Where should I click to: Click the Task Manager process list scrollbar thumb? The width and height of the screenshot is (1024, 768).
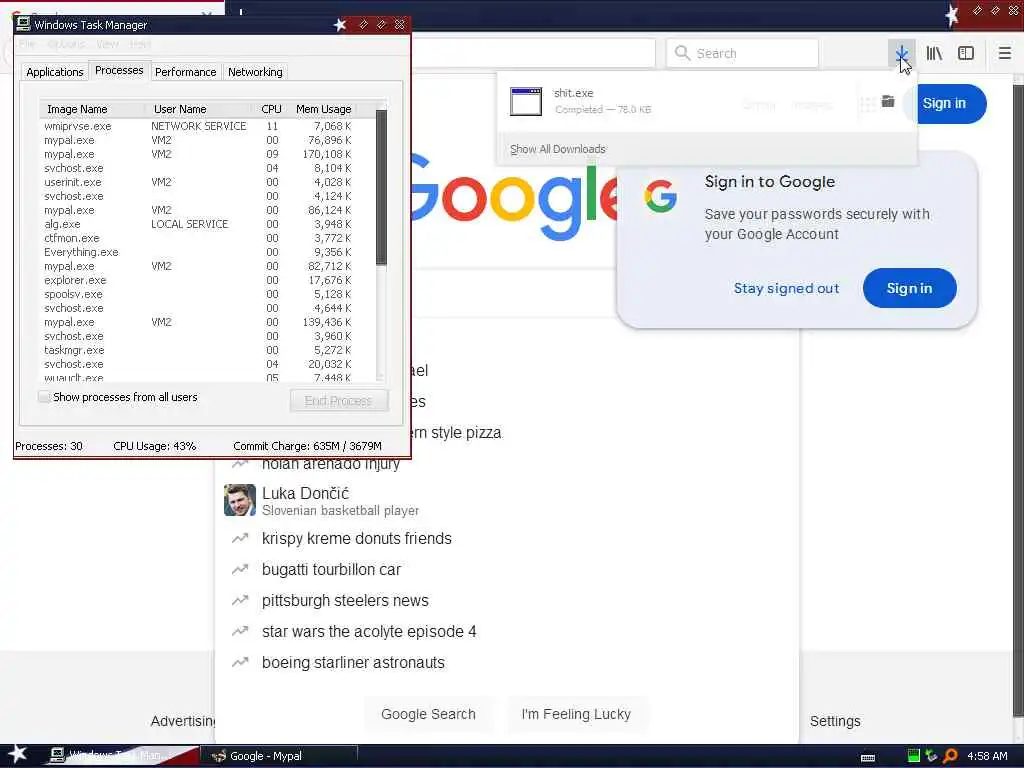381,187
